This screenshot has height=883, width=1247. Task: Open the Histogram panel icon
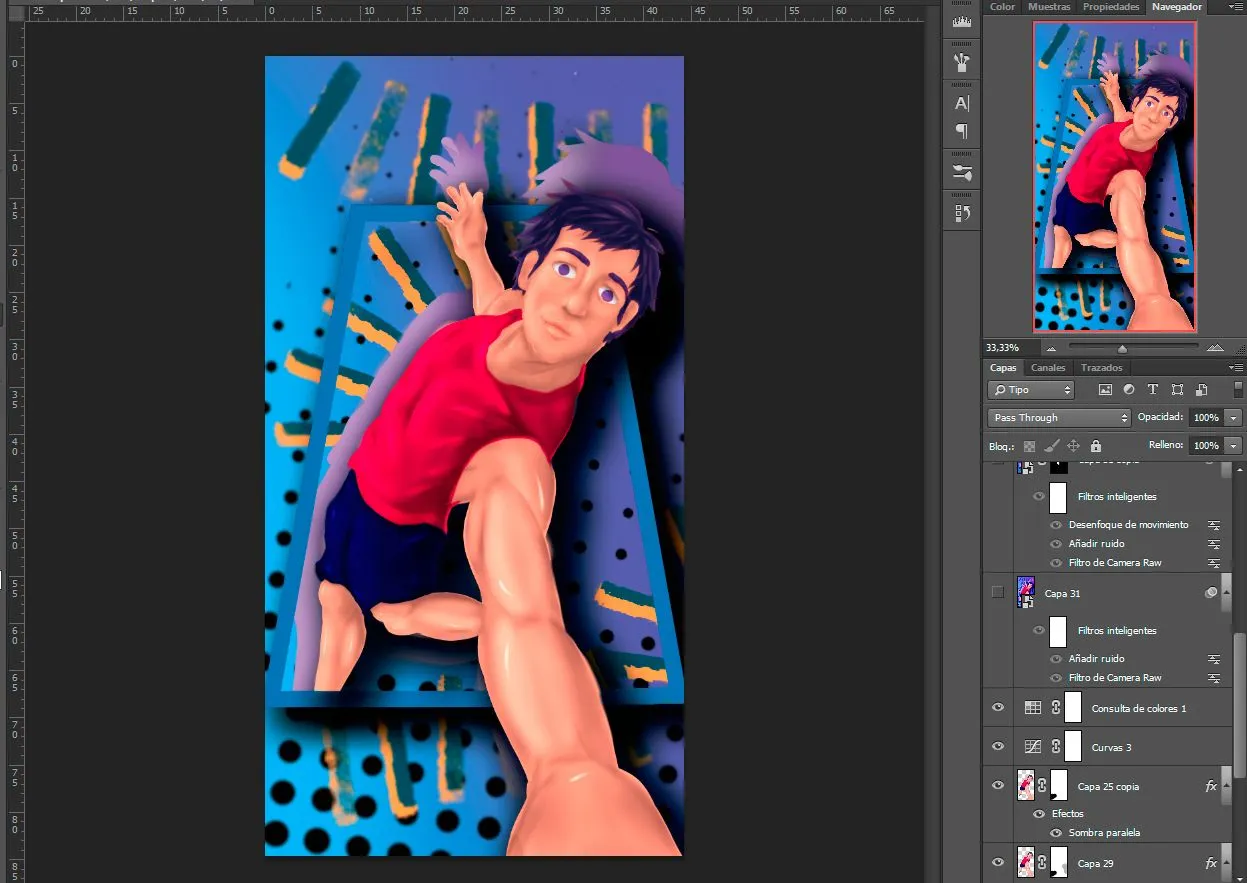tap(962, 22)
